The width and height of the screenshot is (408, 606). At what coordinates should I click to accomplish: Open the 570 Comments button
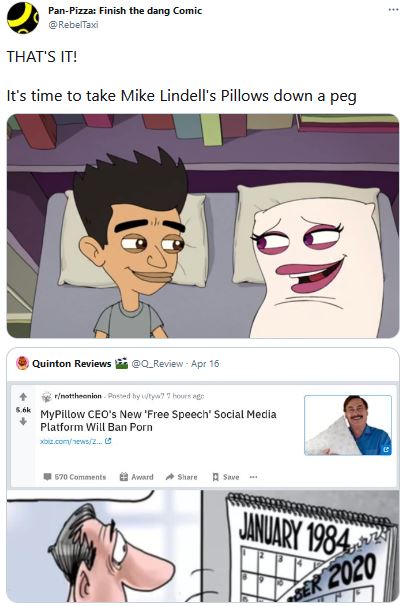tap(75, 477)
